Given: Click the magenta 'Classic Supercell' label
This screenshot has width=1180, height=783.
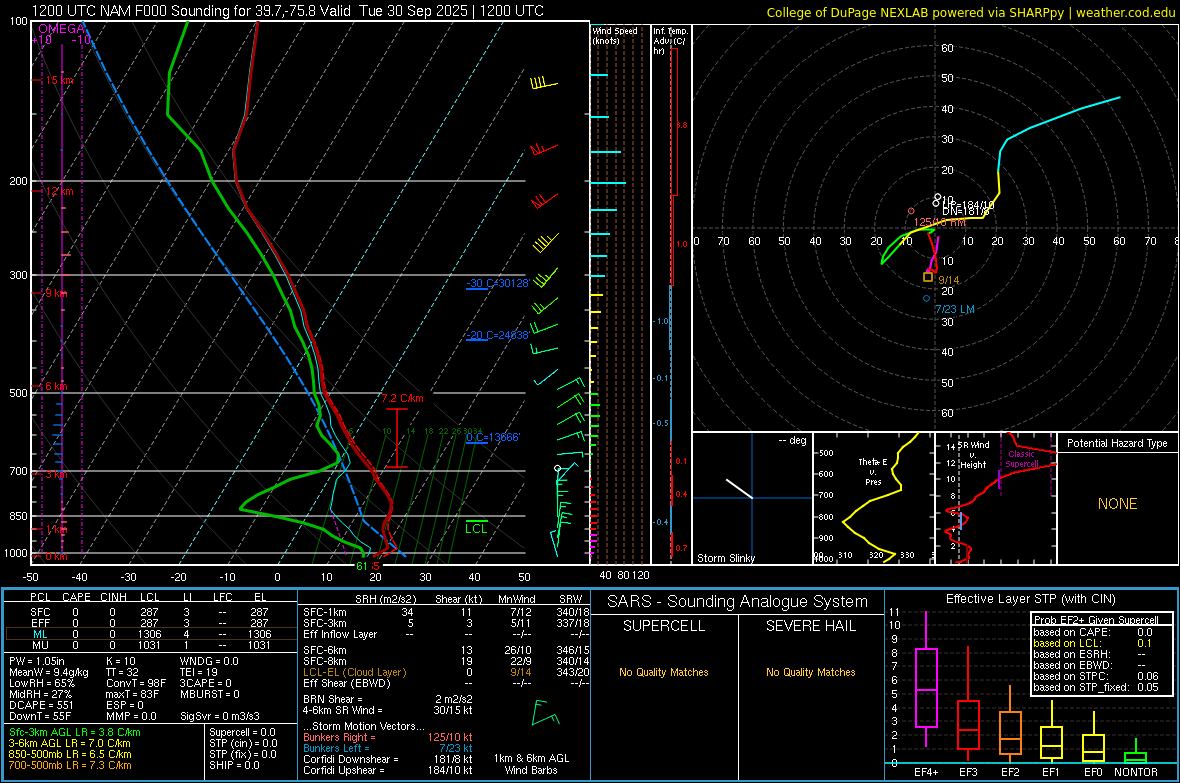Looking at the screenshot, I should pos(1022,459).
